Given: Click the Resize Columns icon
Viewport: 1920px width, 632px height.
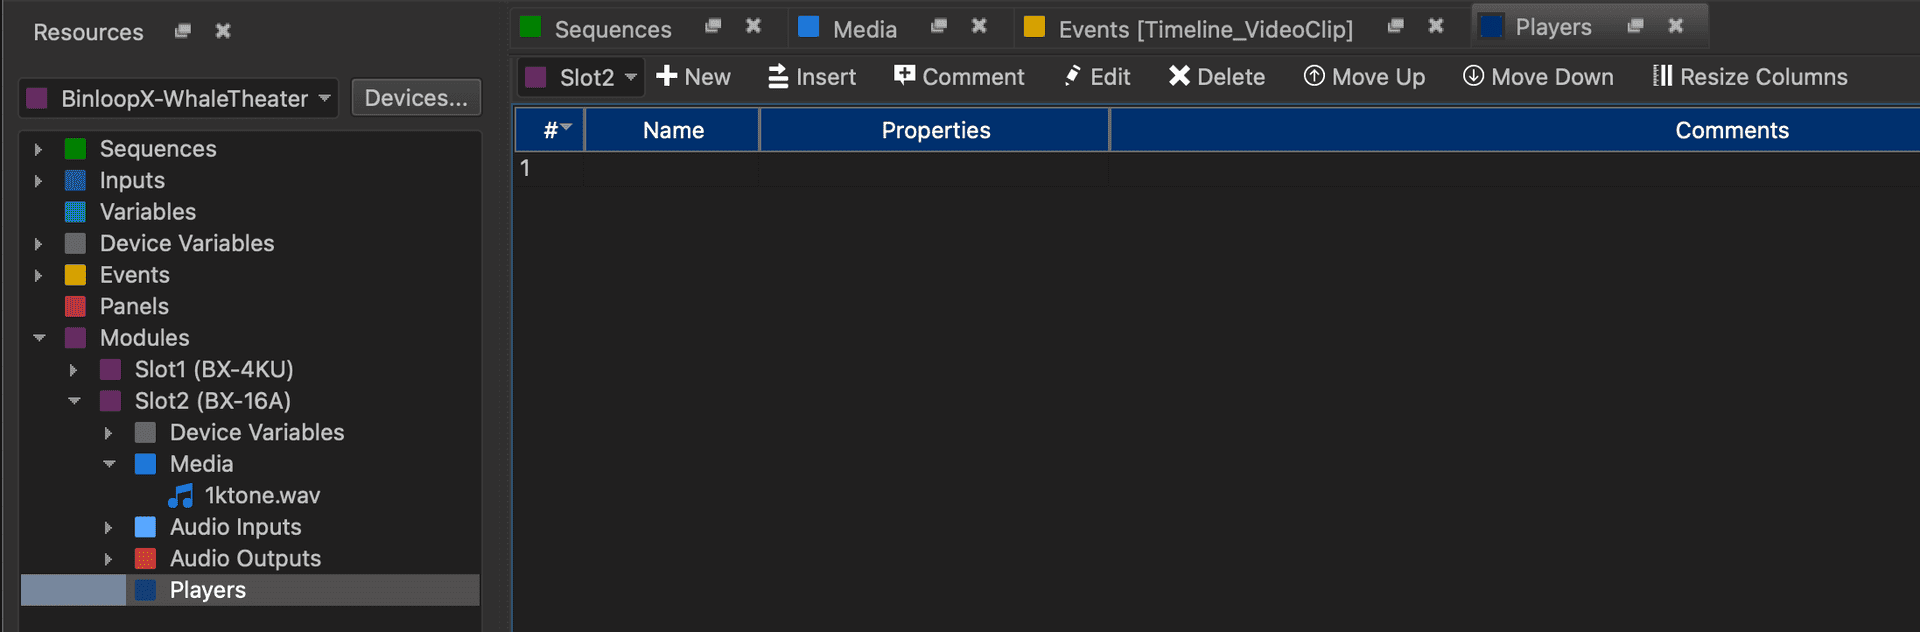Looking at the screenshot, I should tap(1662, 76).
